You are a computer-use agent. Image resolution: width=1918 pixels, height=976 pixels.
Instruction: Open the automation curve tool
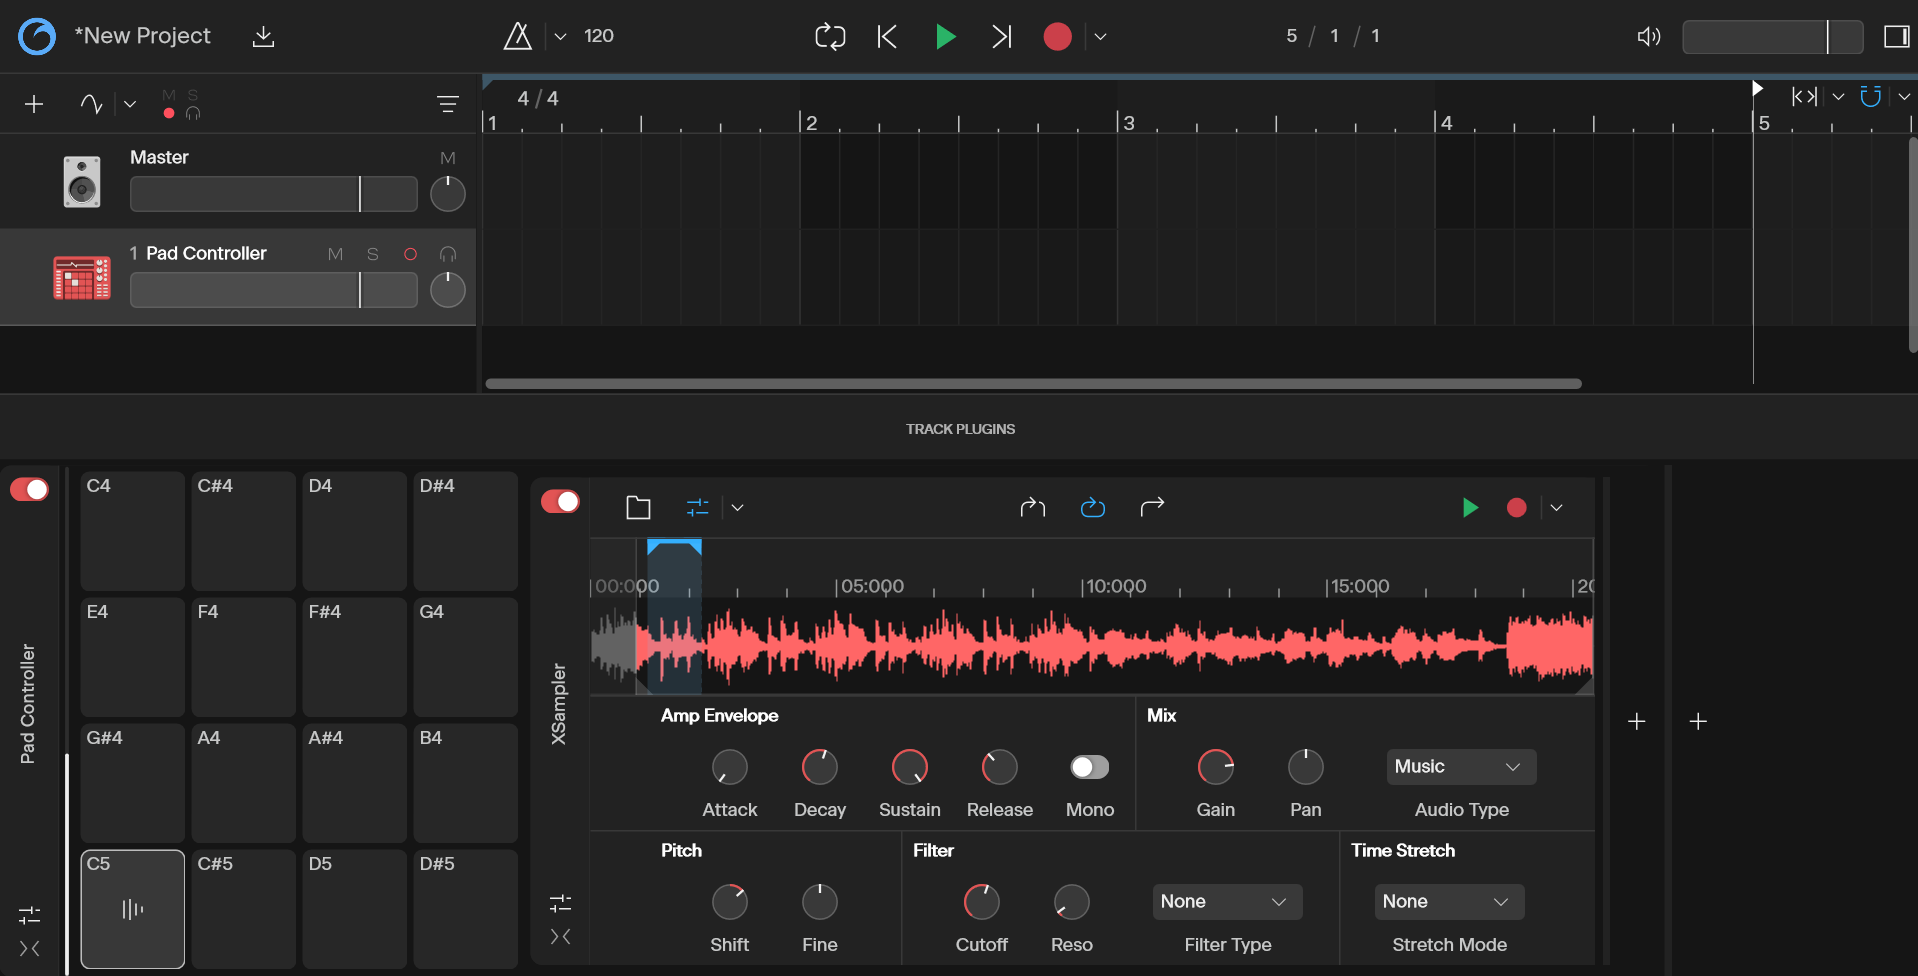[x=91, y=104]
